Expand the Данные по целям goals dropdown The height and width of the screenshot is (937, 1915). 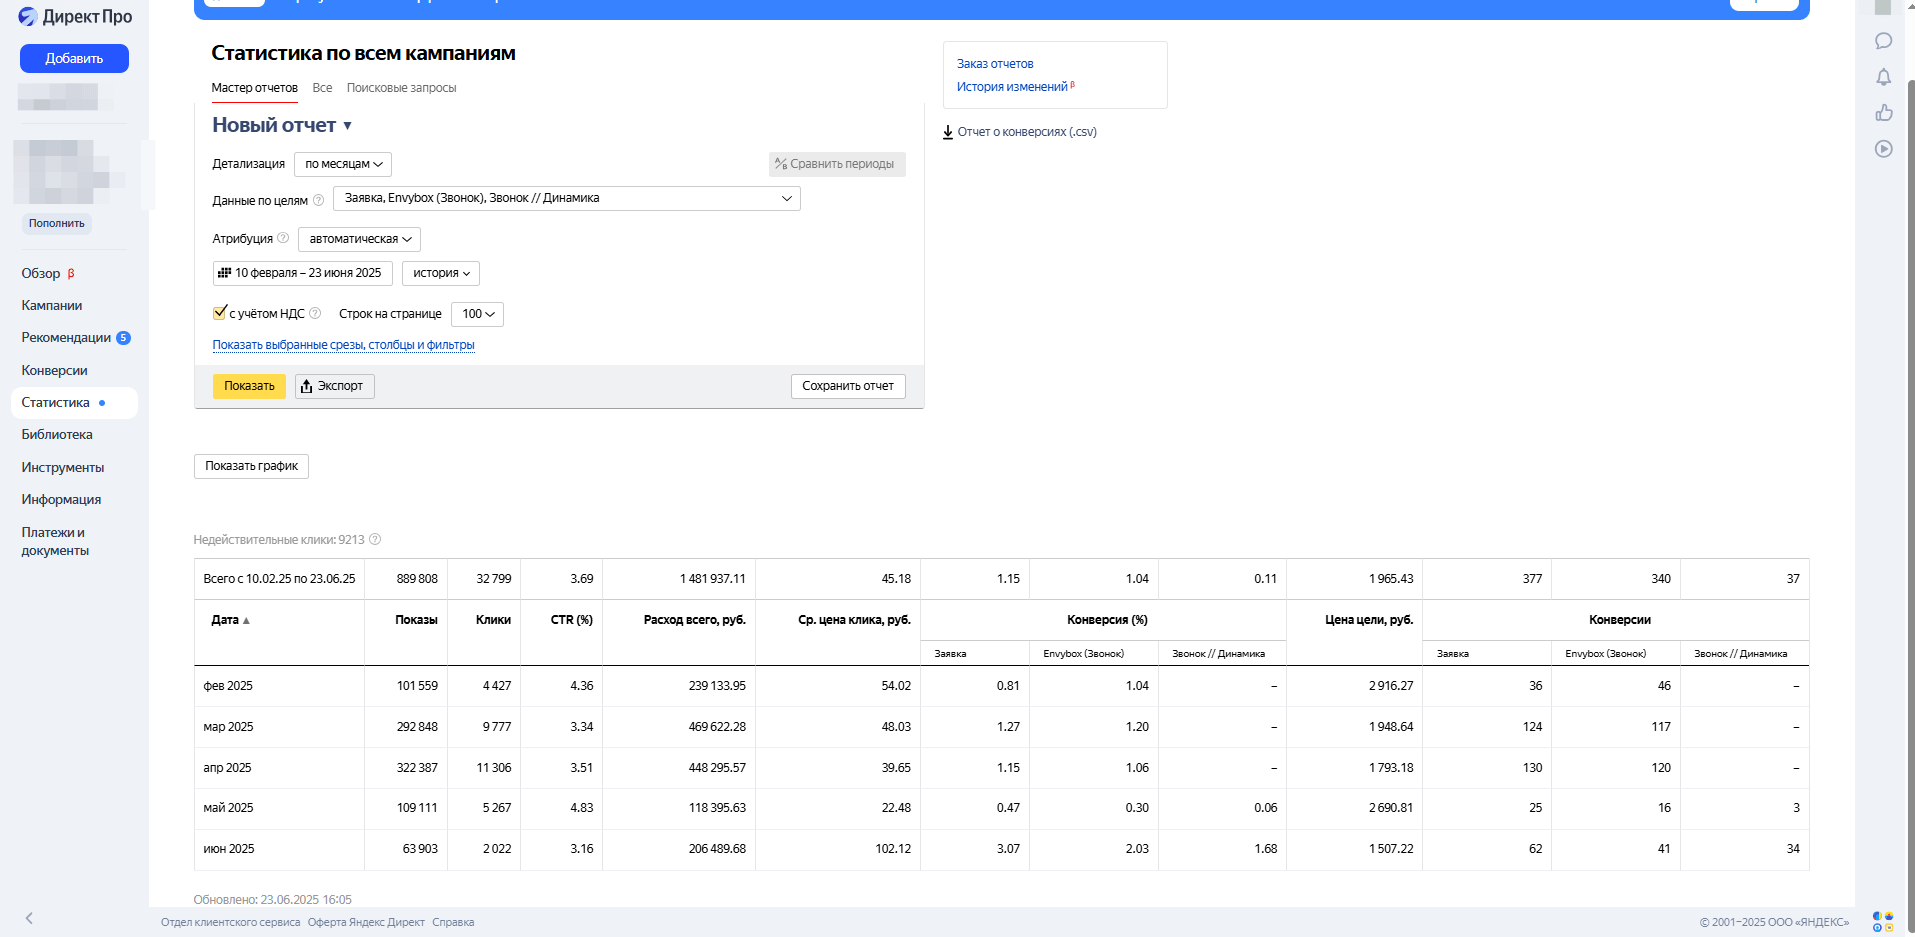566,199
